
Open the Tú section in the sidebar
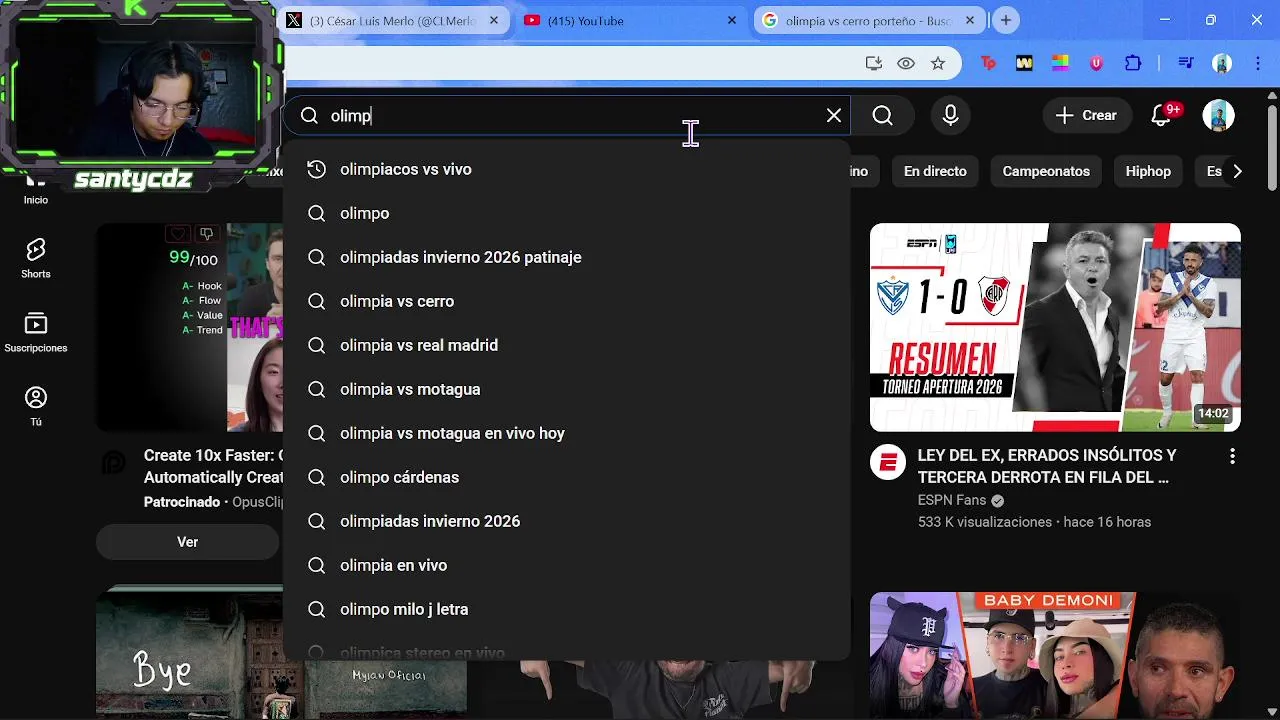pos(36,406)
